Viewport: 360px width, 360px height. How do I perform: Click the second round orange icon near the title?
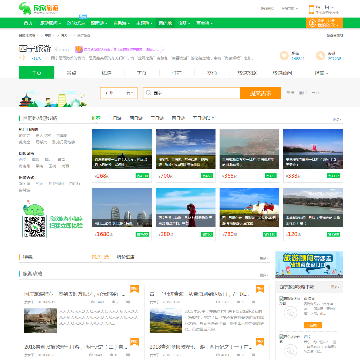321,56
